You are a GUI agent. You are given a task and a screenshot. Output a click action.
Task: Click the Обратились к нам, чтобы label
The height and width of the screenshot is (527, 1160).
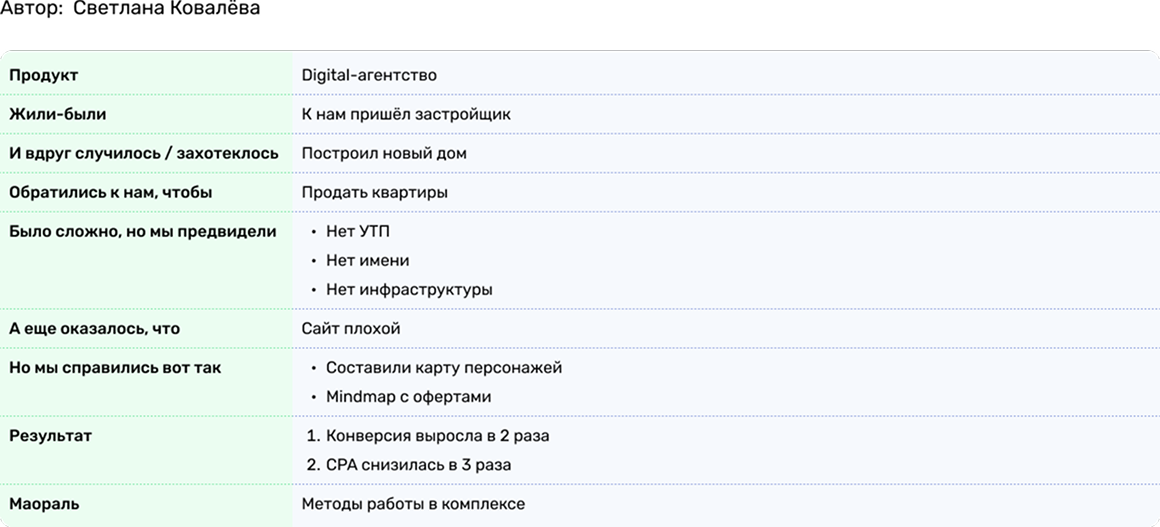click(x=110, y=192)
